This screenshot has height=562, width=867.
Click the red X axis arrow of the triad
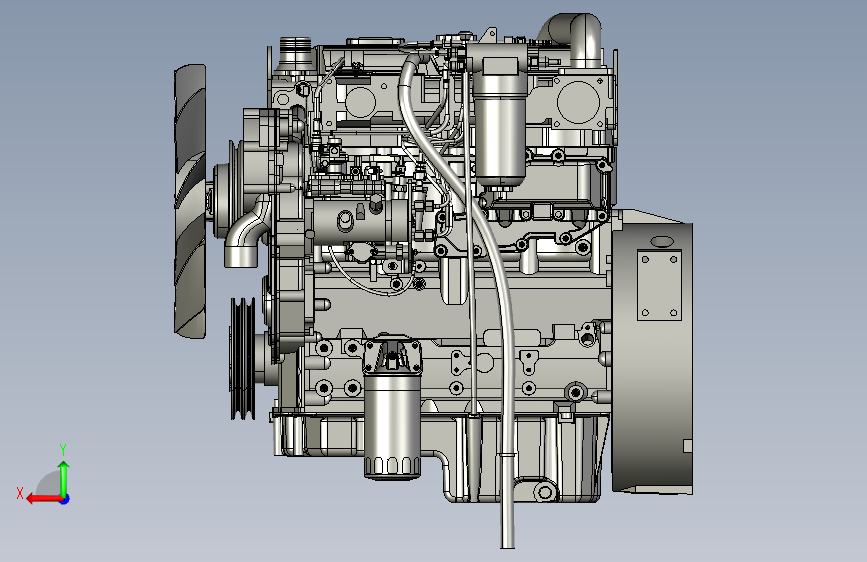[44, 499]
